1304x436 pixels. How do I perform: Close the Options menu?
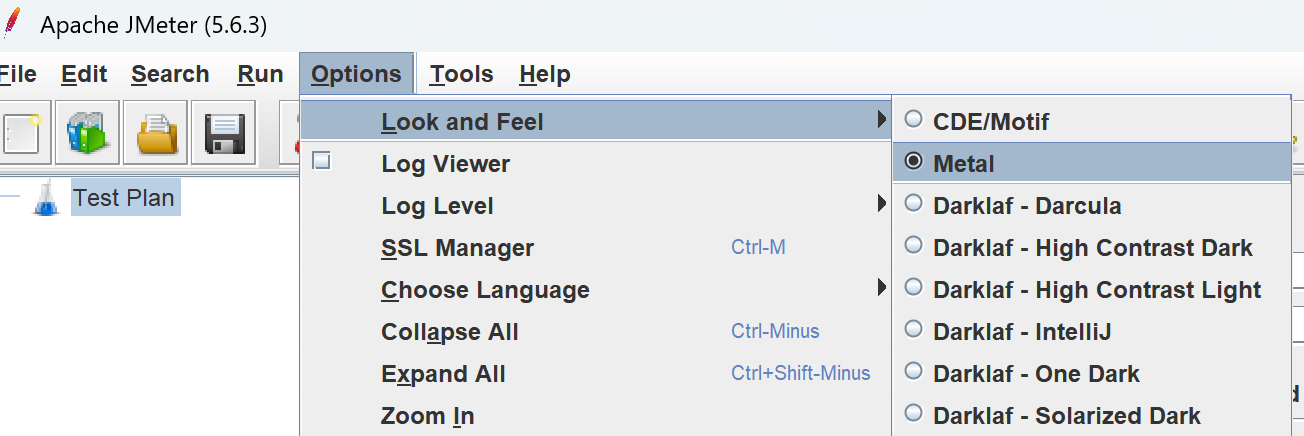356,74
